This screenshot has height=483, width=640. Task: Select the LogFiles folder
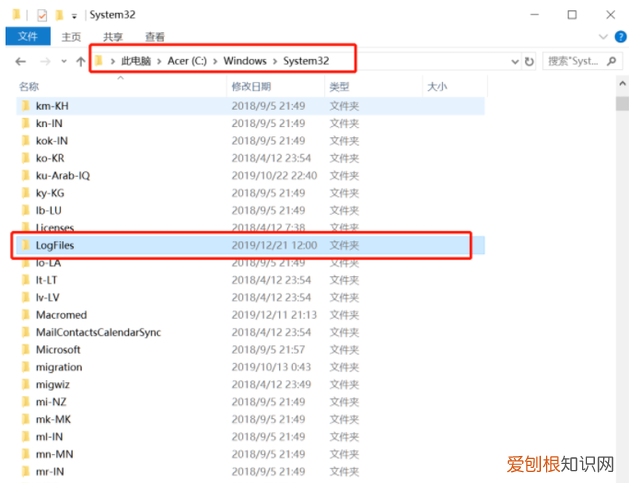pyautogui.click(x=251, y=245)
